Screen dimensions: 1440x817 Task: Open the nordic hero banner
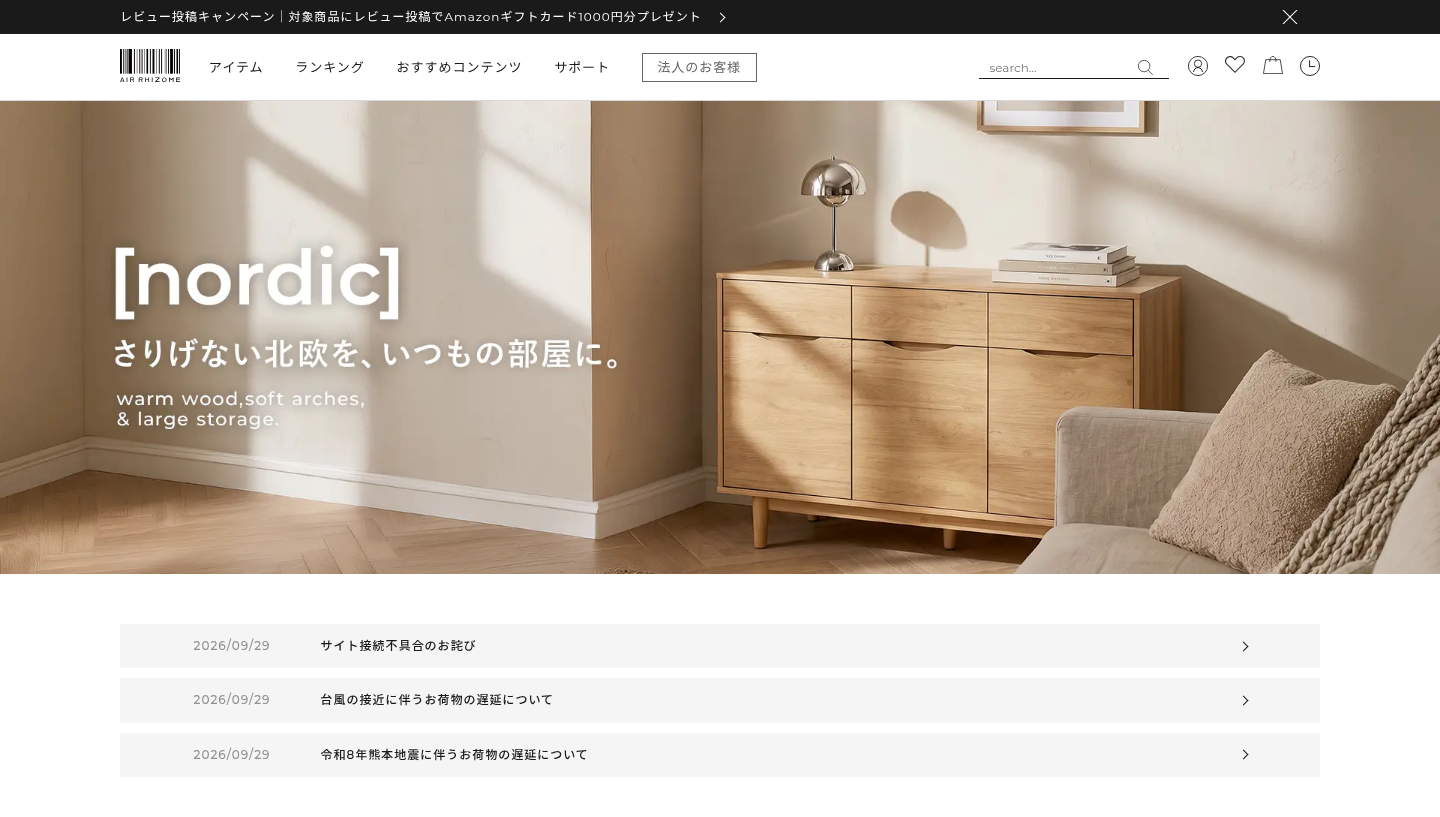pyautogui.click(x=720, y=337)
